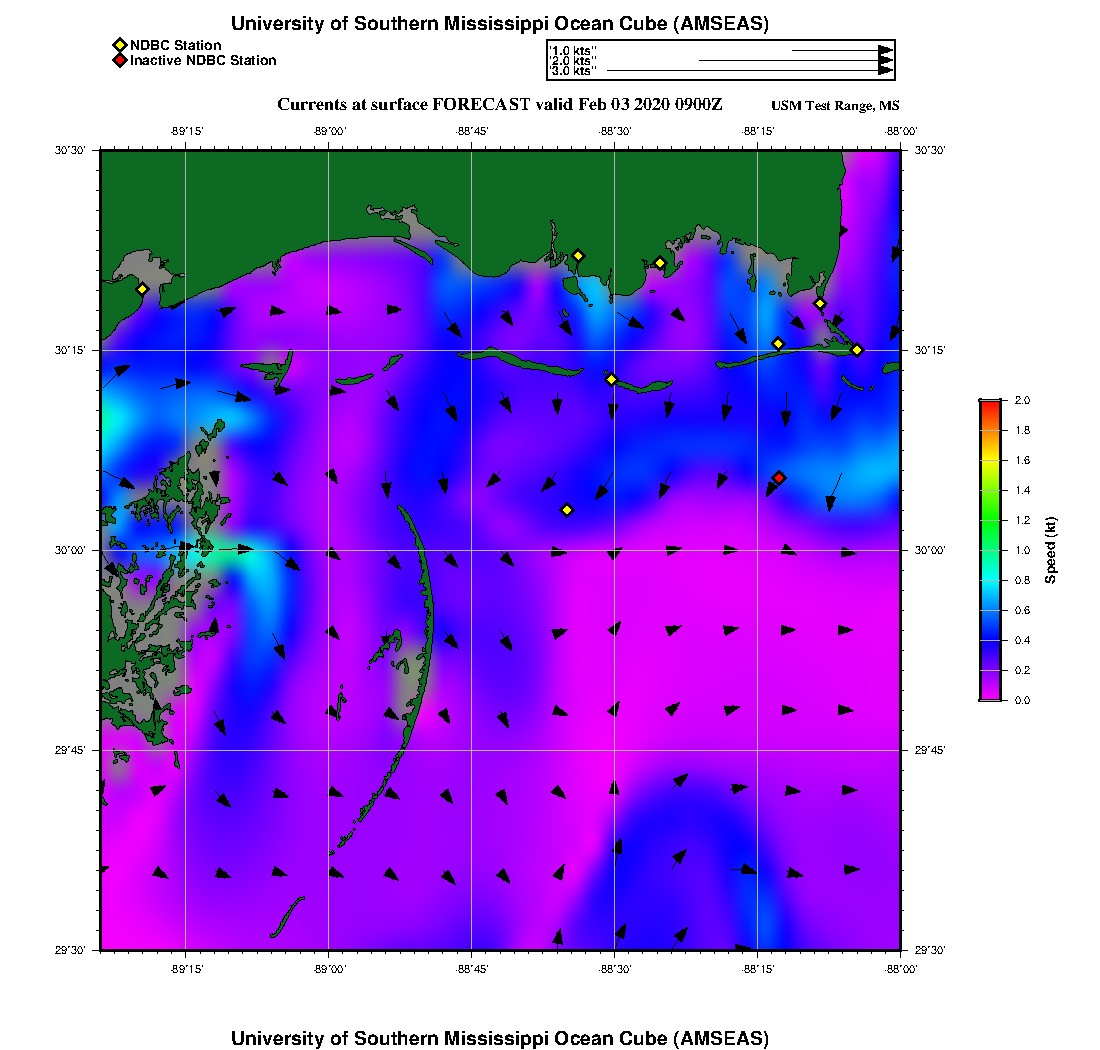Viewport: 1100px width, 1050px height.
Task: Click red diamond icon in the legend
Action: point(119,61)
